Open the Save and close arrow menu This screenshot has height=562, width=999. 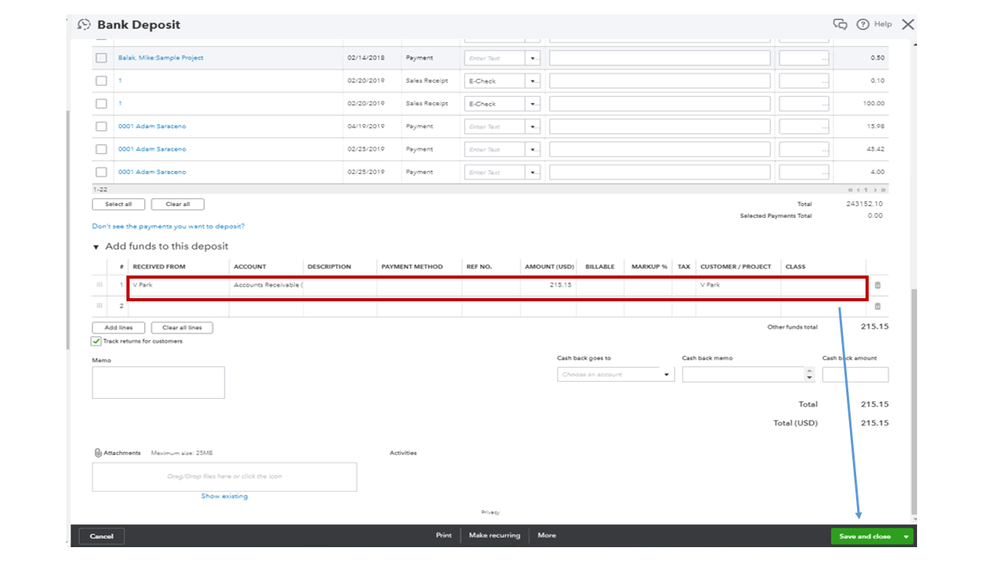tap(905, 537)
